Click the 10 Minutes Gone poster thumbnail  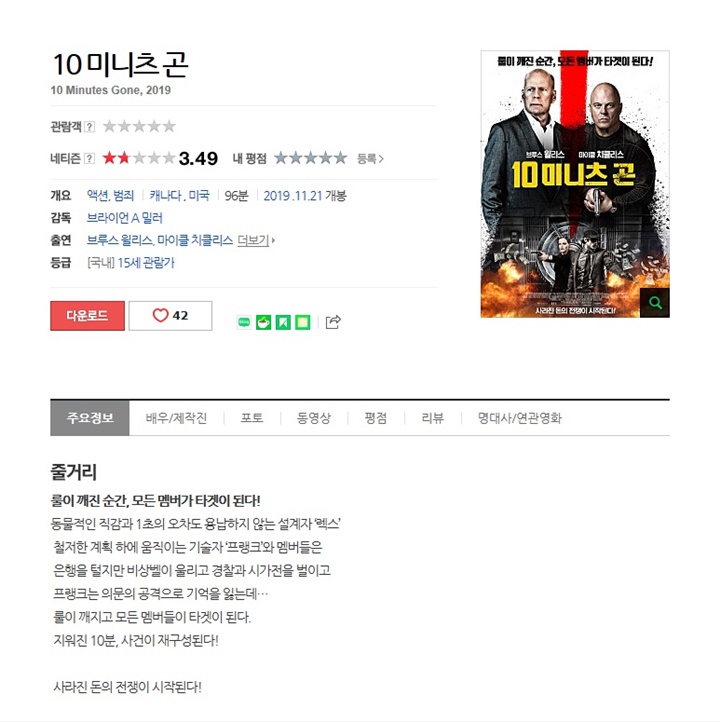pyautogui.click(x=575, y=184)
